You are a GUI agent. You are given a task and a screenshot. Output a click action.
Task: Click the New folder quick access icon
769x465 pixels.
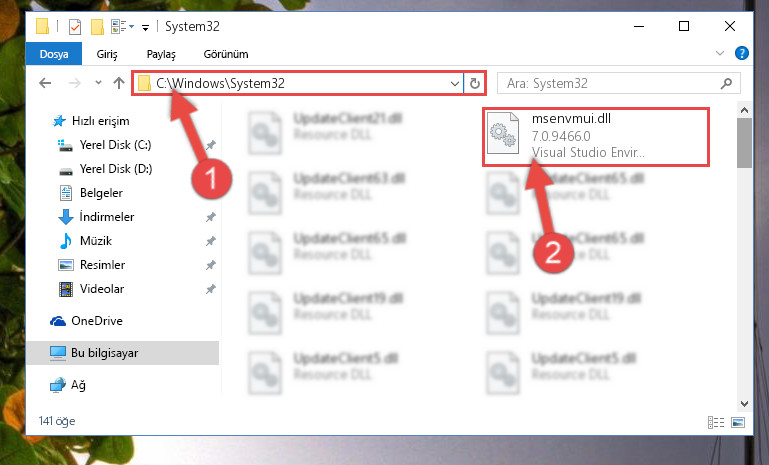97,26
